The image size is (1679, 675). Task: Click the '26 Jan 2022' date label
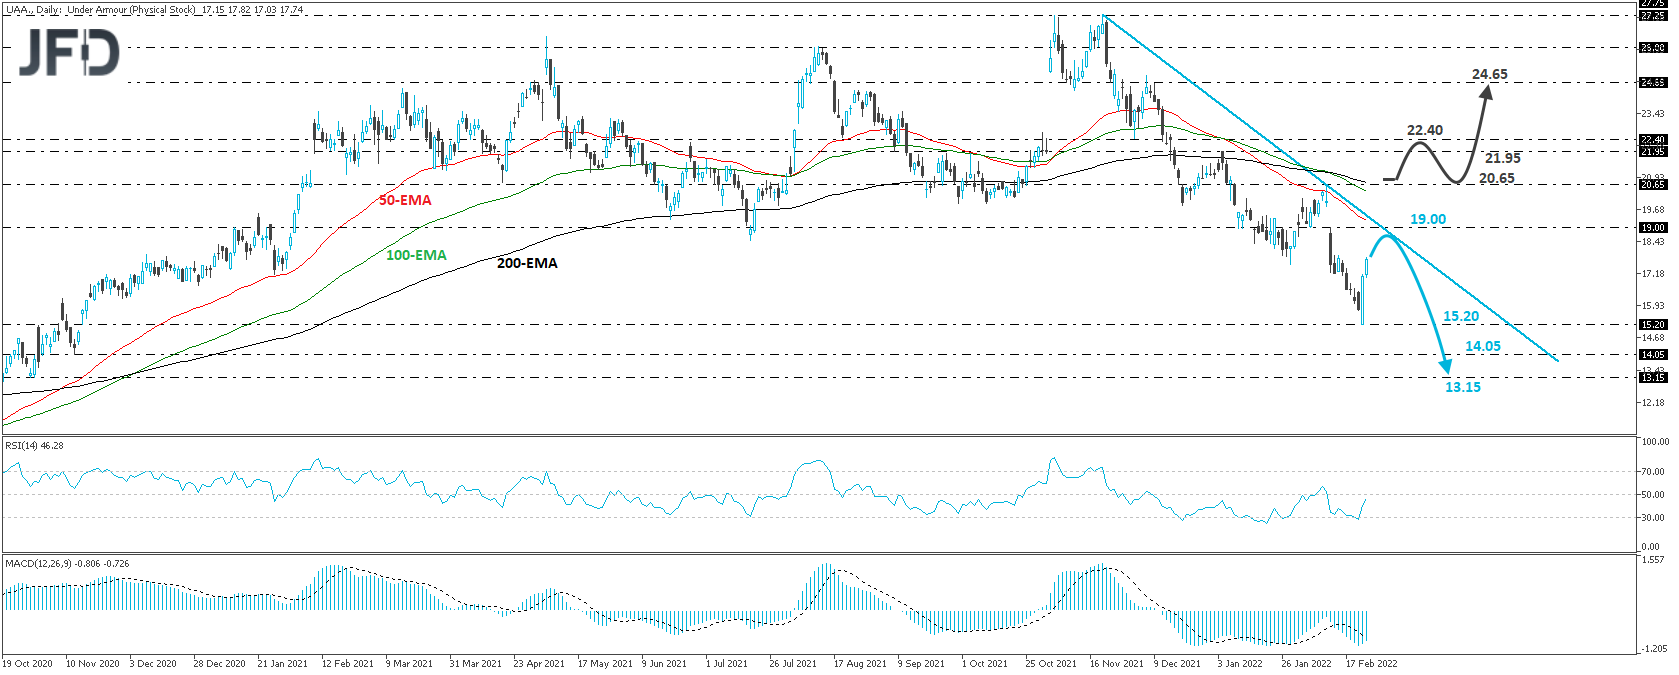pos(1306,664)
